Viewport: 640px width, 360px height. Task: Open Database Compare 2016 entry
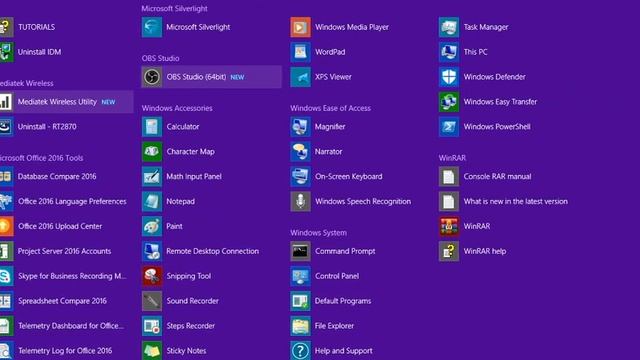coord(48,176)
